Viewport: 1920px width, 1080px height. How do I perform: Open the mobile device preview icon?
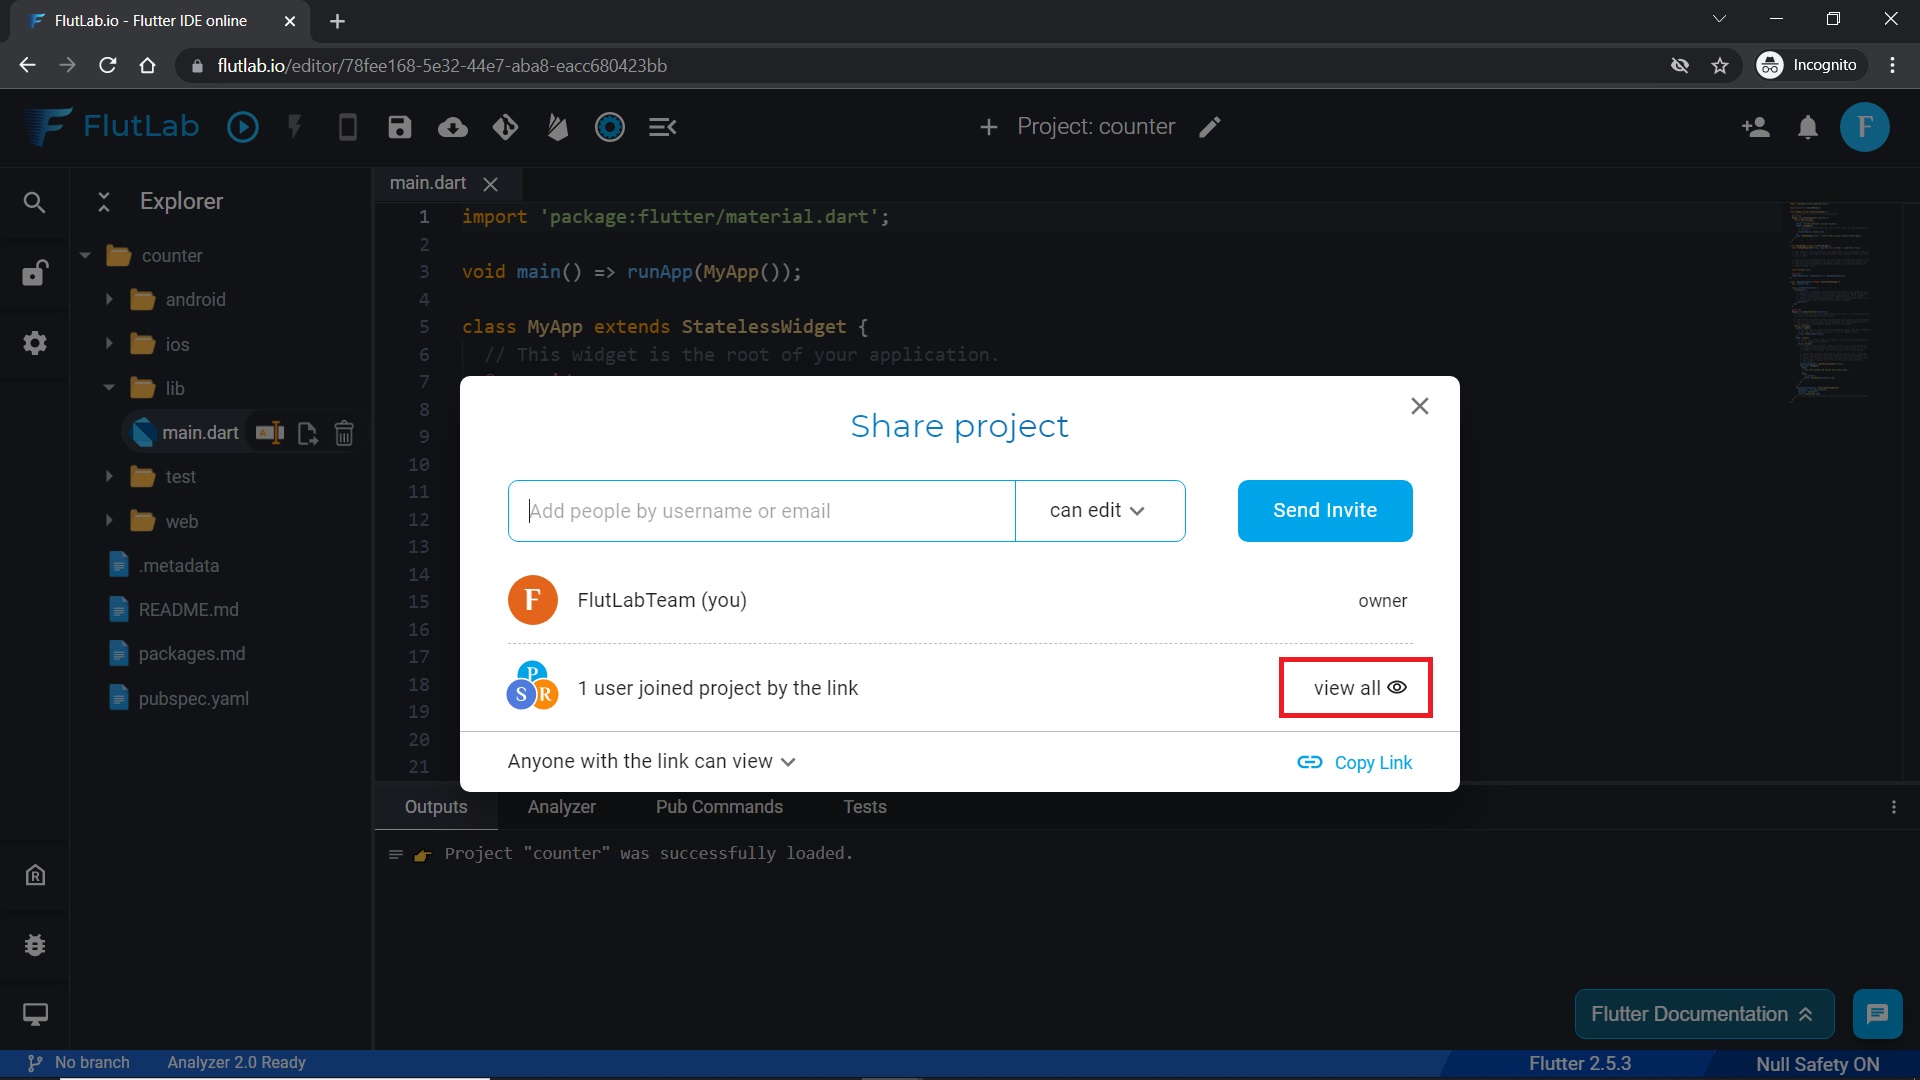(x=347, y=127)
